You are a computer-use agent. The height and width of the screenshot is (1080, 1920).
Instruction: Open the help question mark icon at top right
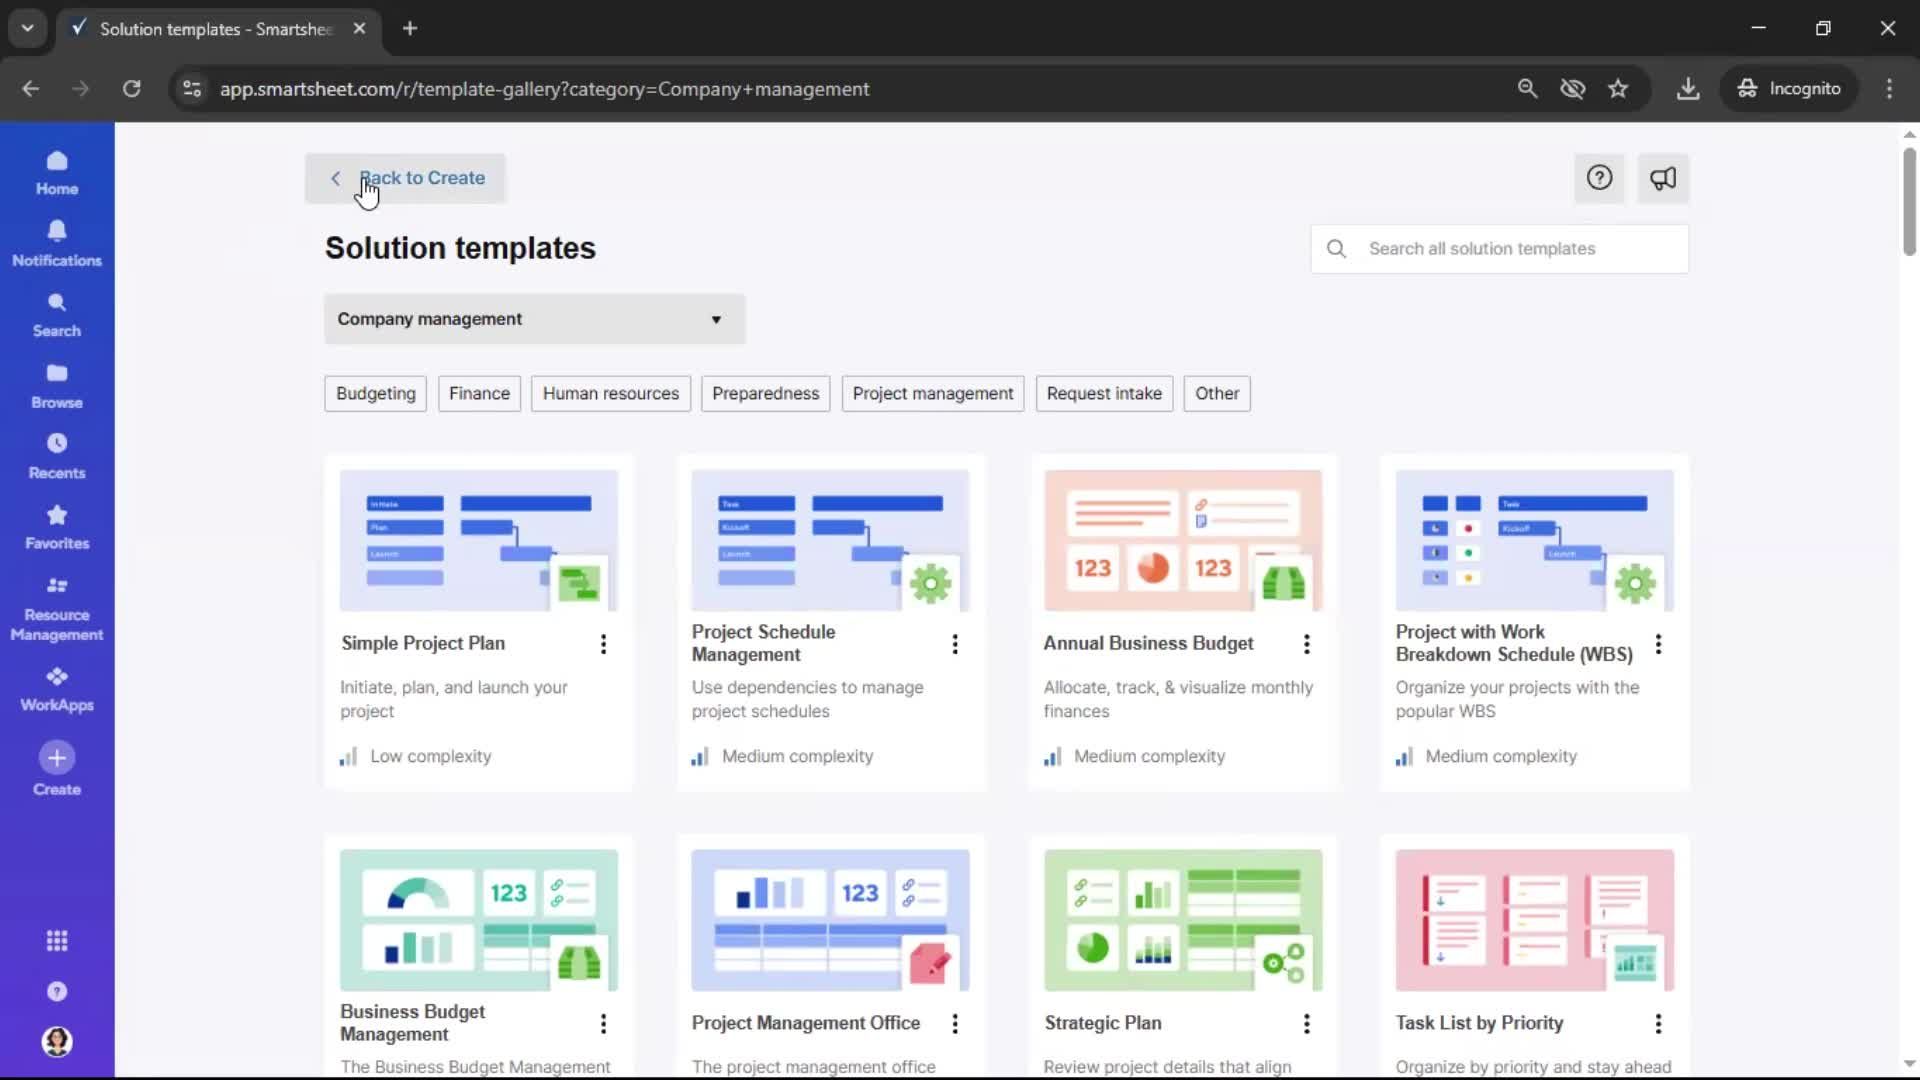tap(1599, 178)
